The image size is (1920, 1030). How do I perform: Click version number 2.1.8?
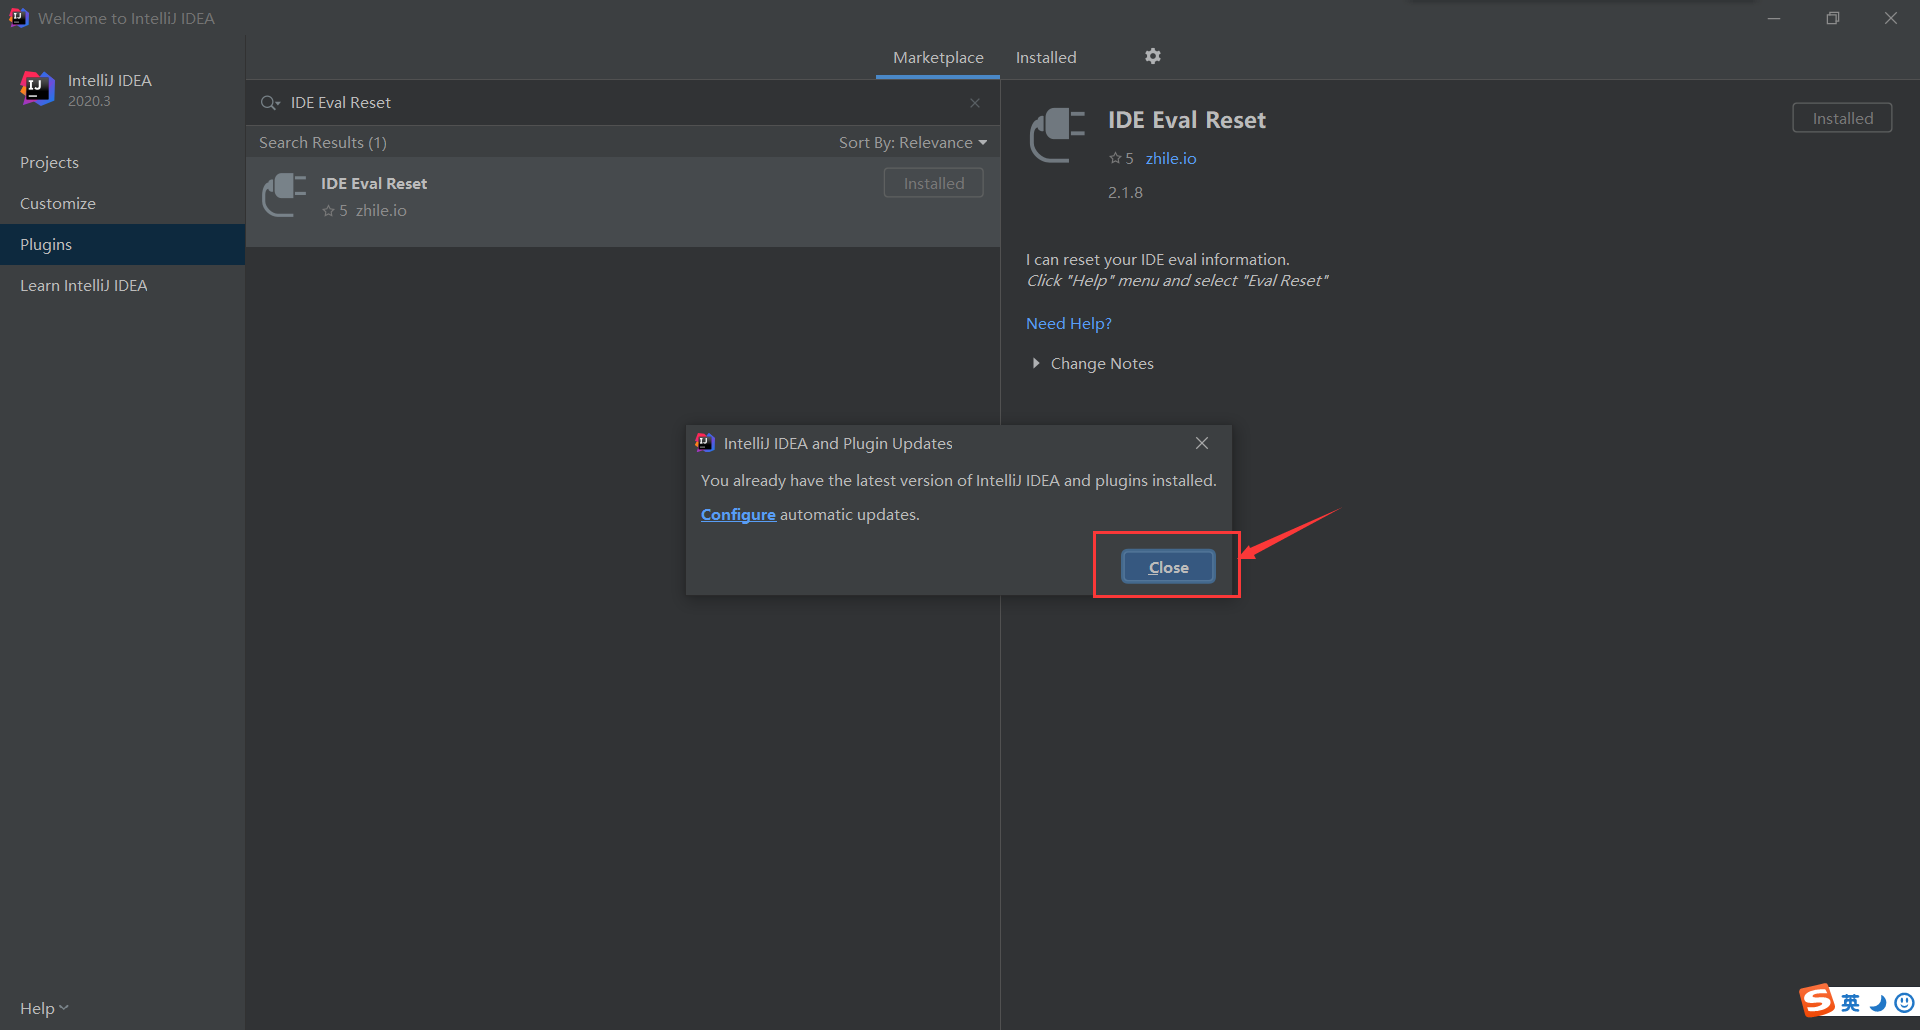[x=1125, y=192]
